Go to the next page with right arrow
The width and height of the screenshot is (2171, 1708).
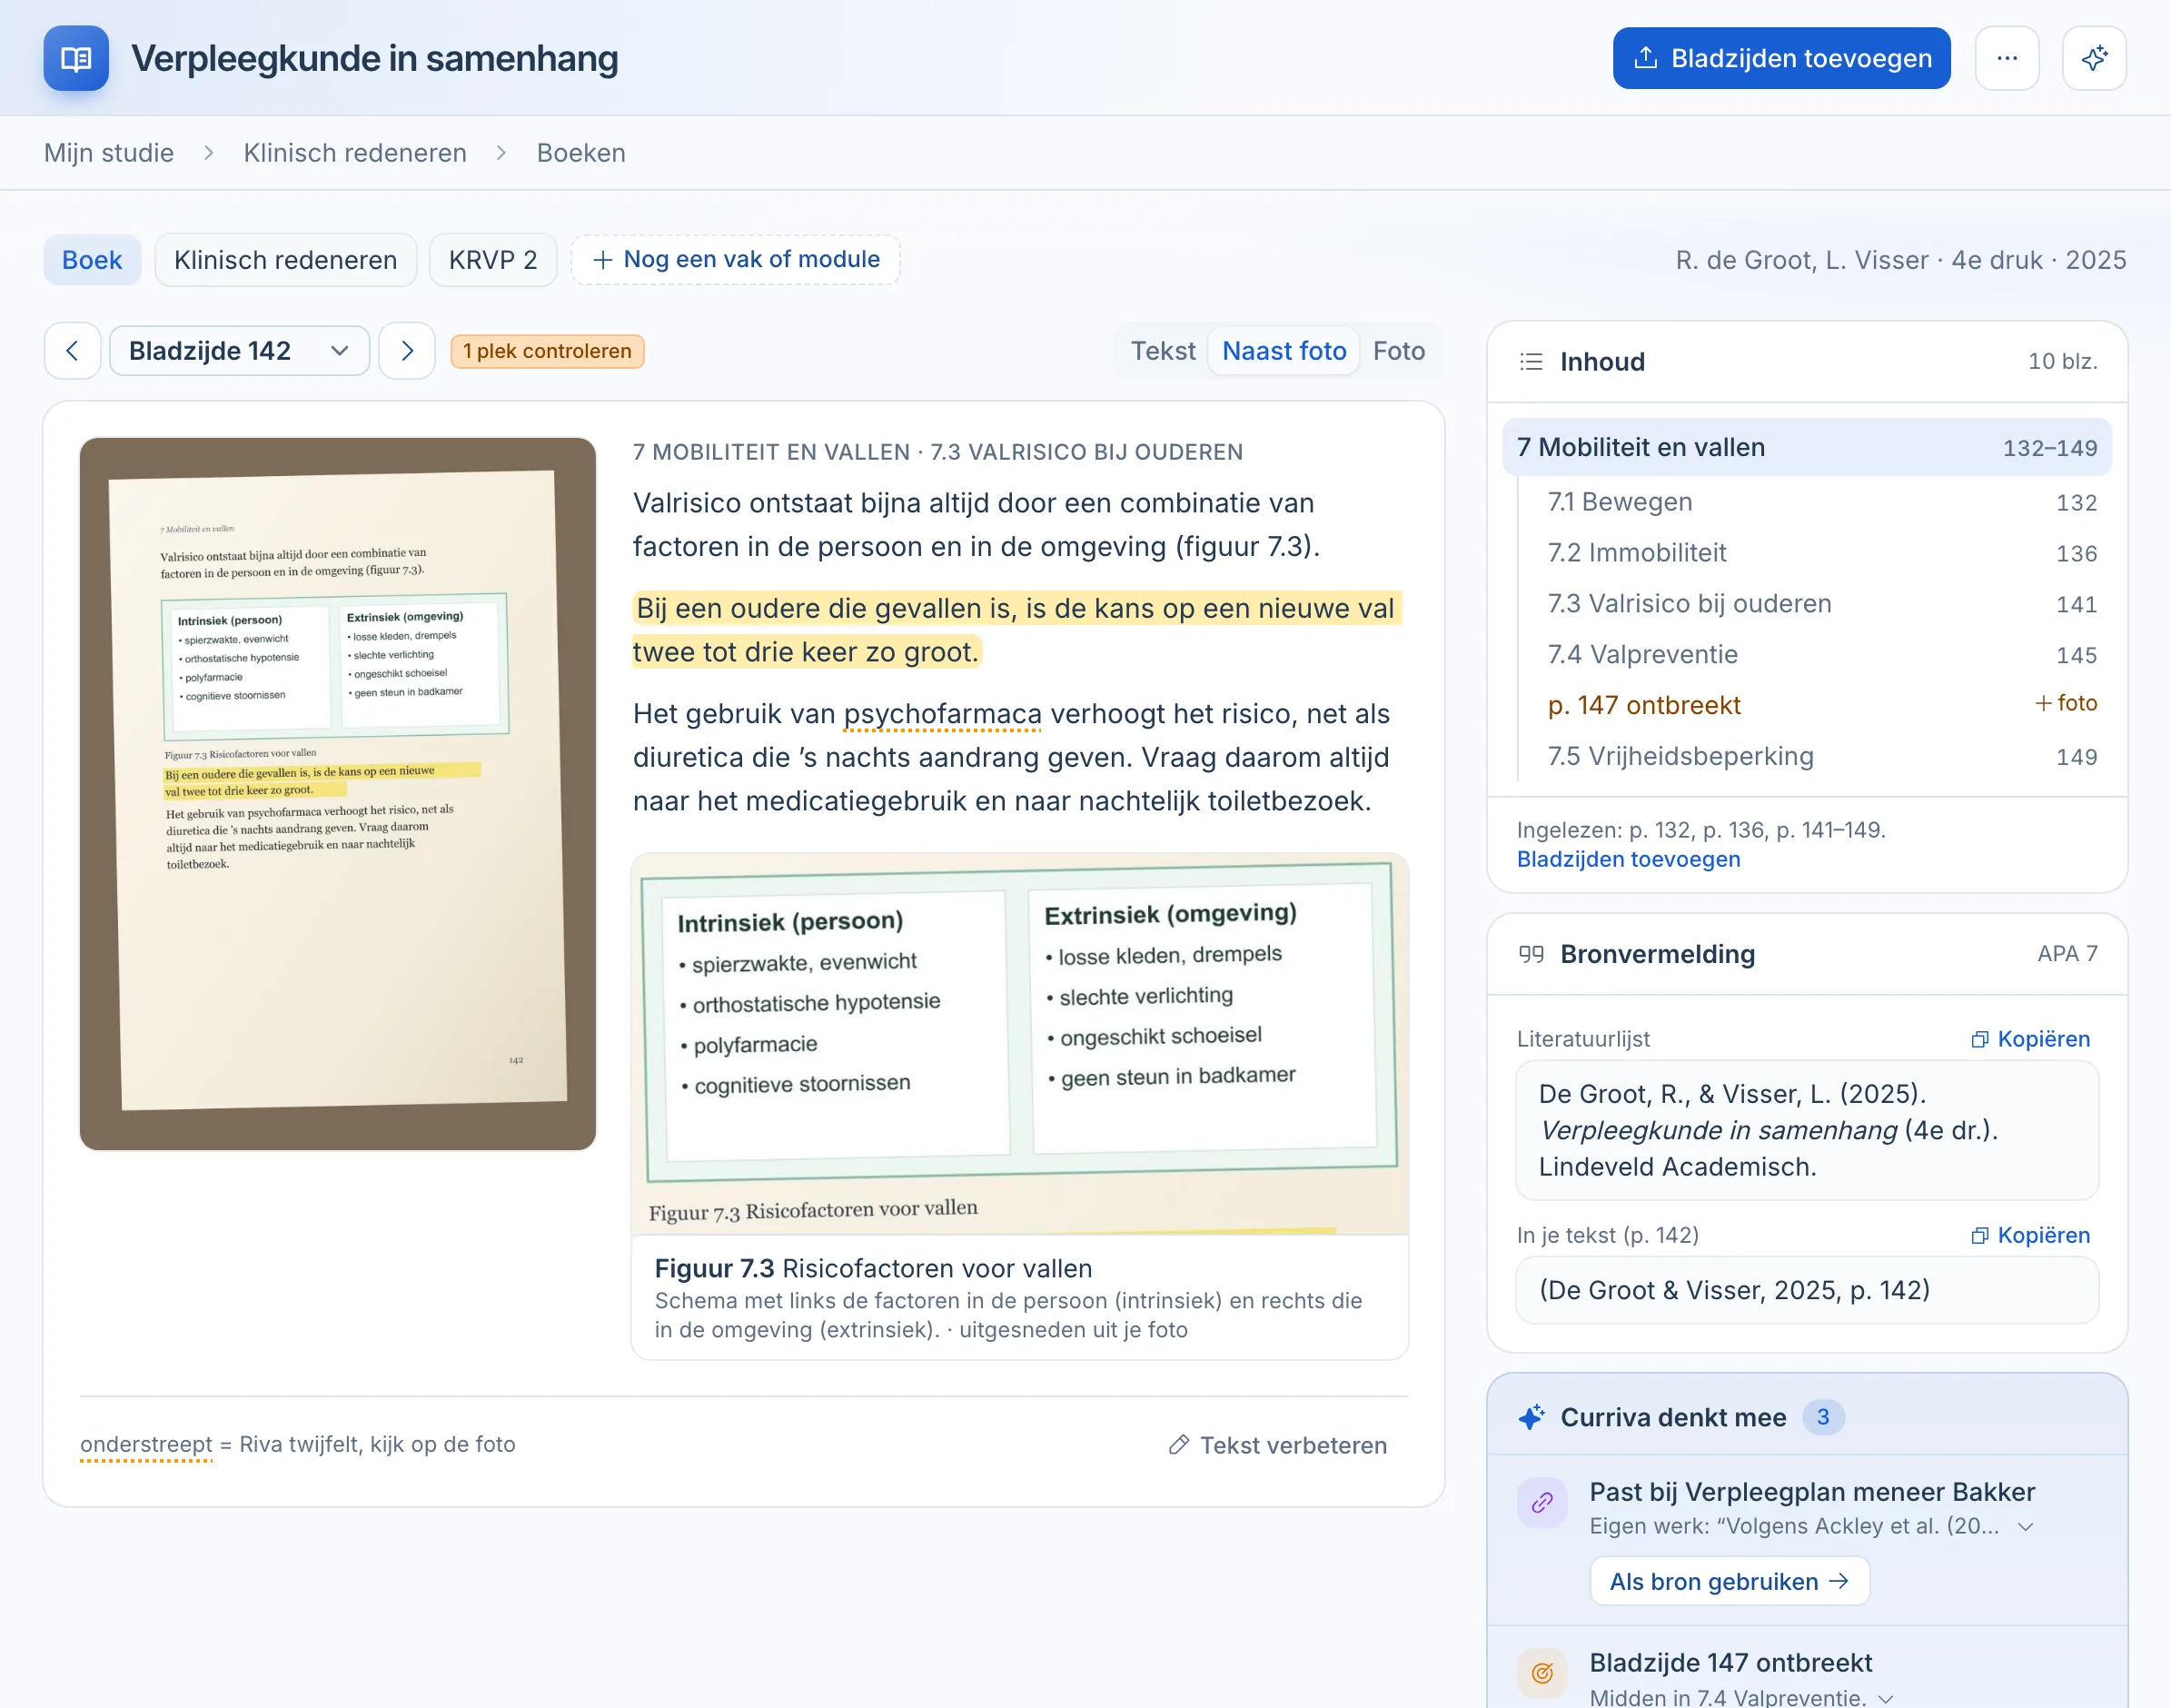pyautogui.click(x=406, y=351)
